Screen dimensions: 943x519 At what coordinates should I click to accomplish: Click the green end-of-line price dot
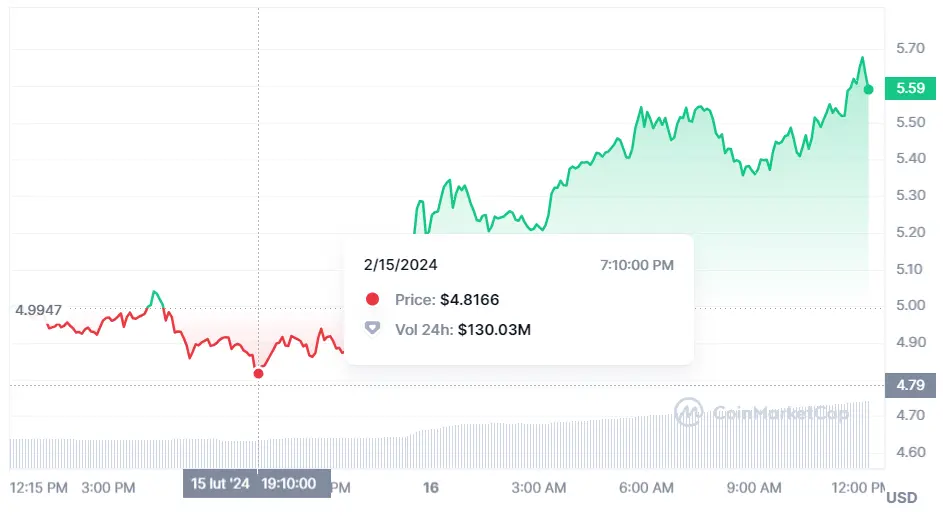868,90
